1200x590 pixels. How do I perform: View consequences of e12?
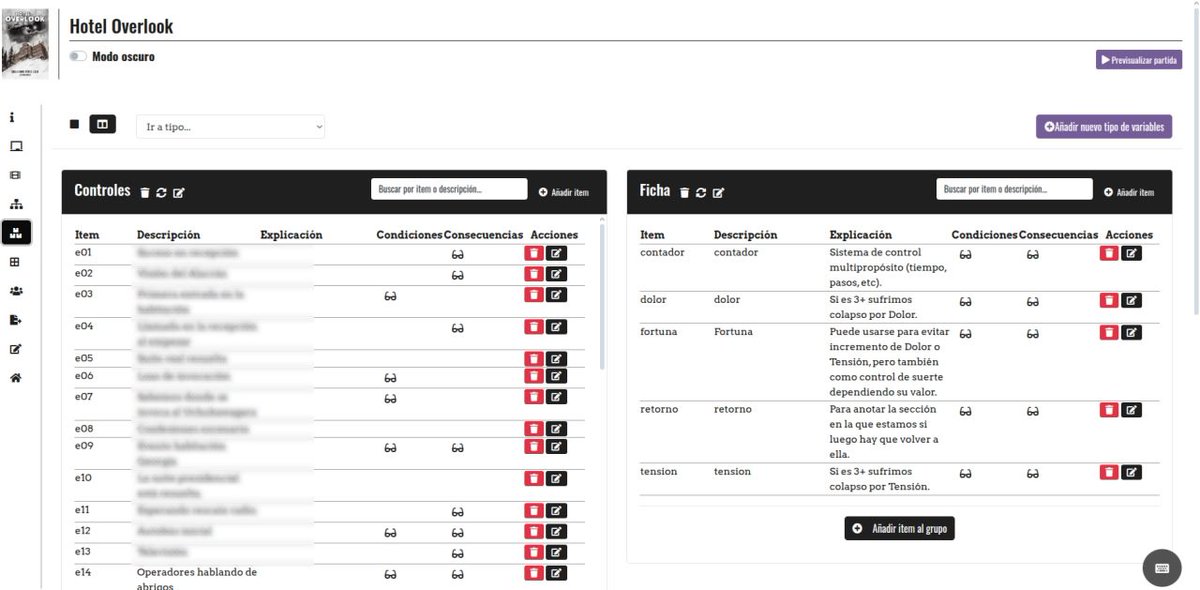[457, 534]
